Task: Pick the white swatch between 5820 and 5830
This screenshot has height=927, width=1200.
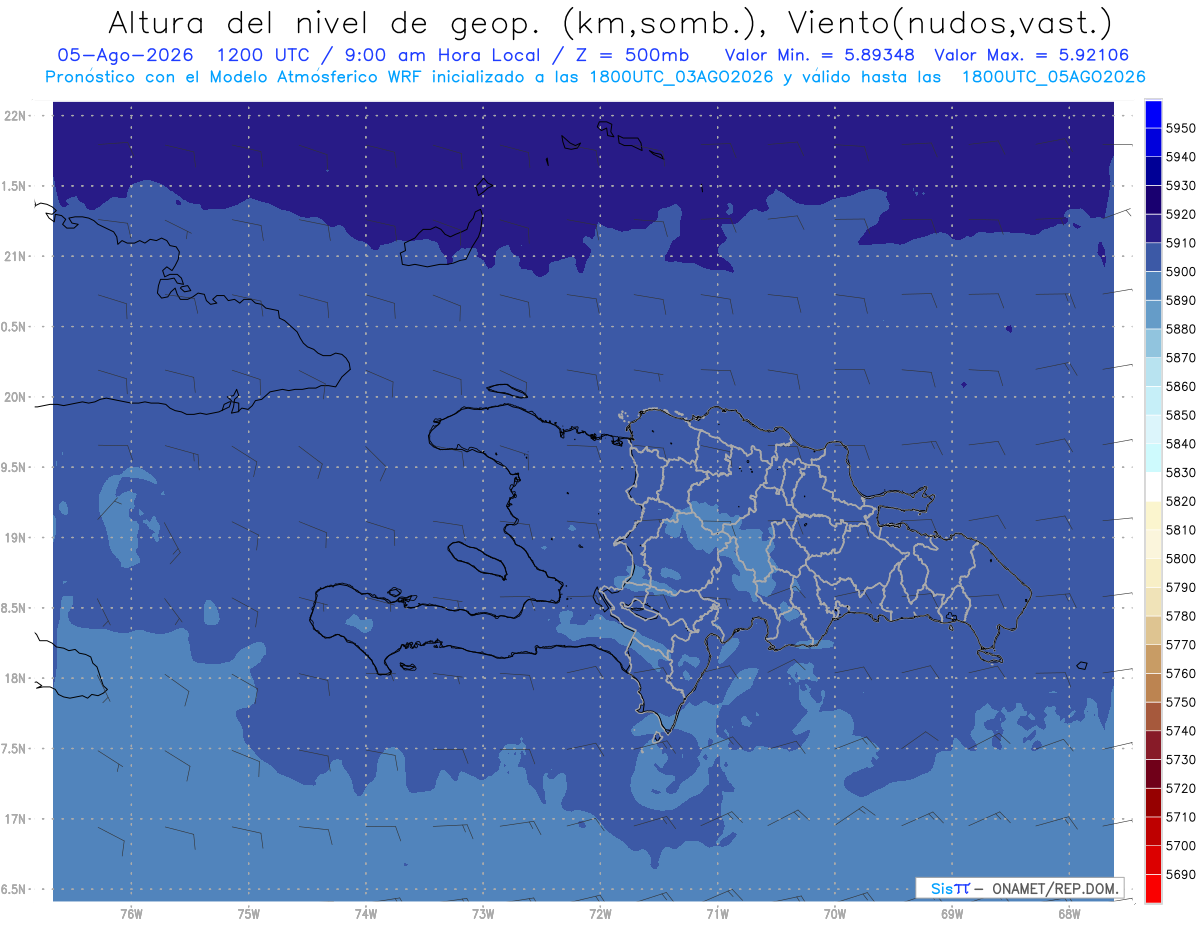Action: pyautogui.click(x=1153, y=487)
